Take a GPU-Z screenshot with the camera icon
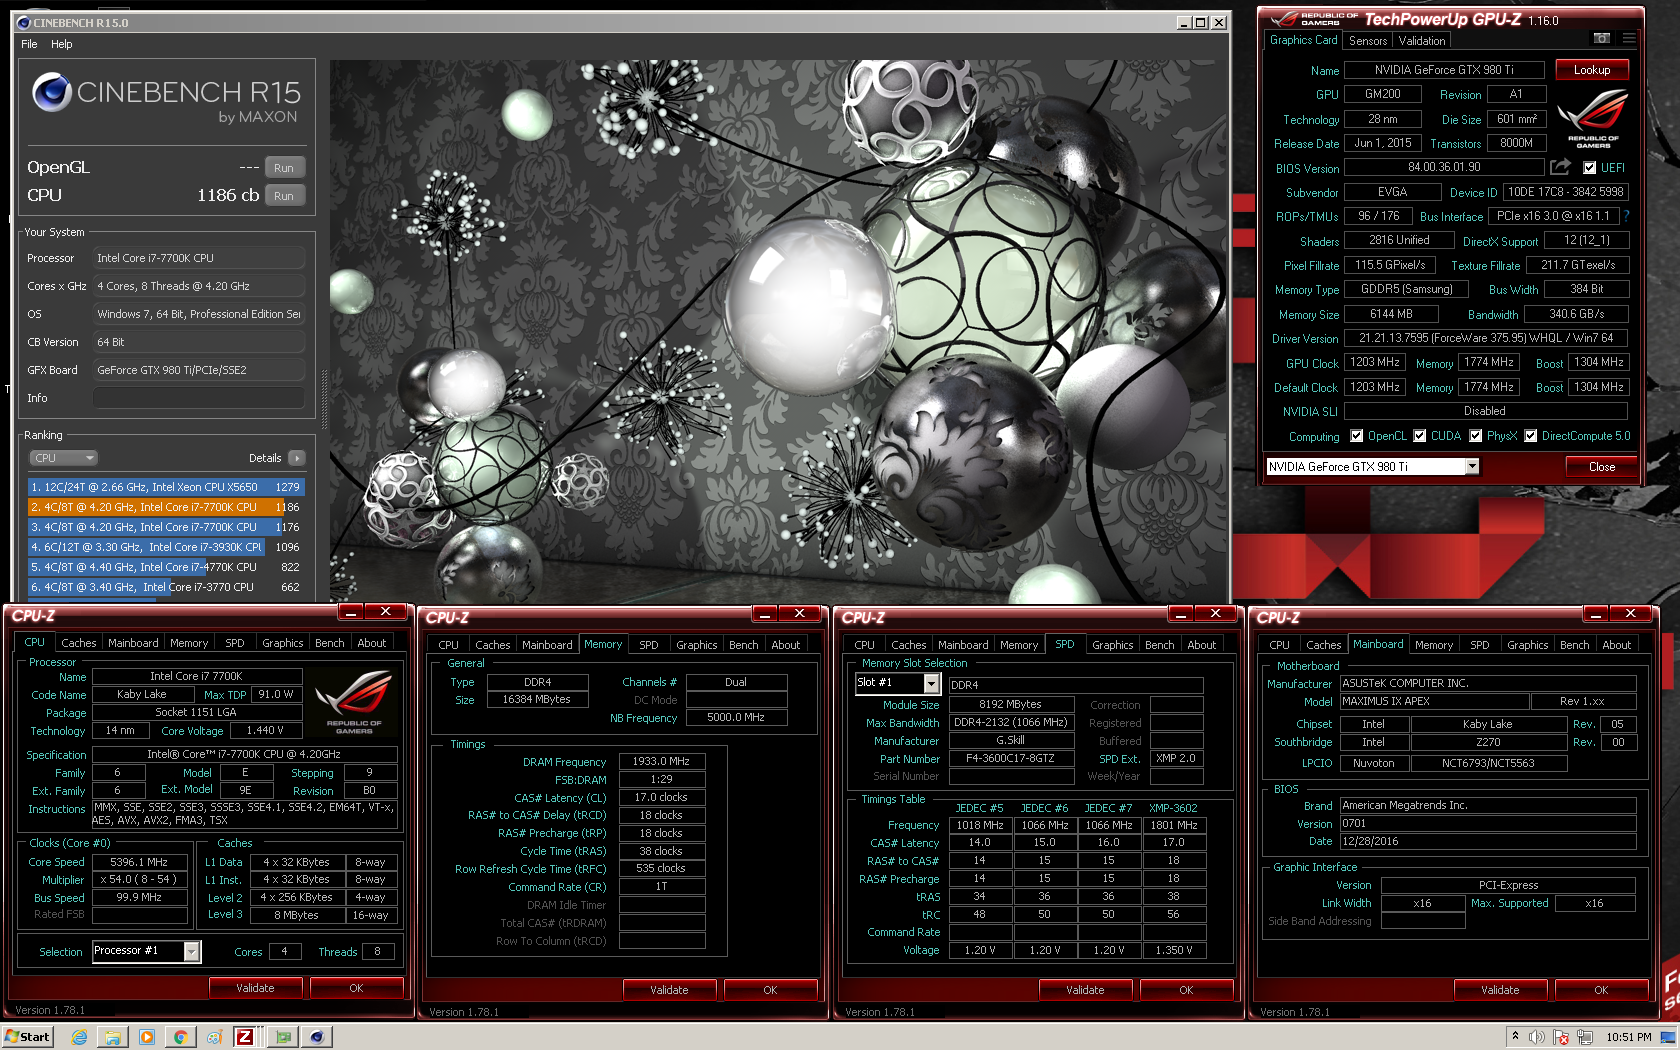The image size is (1680, 1050). click(x=1601, y=39)
